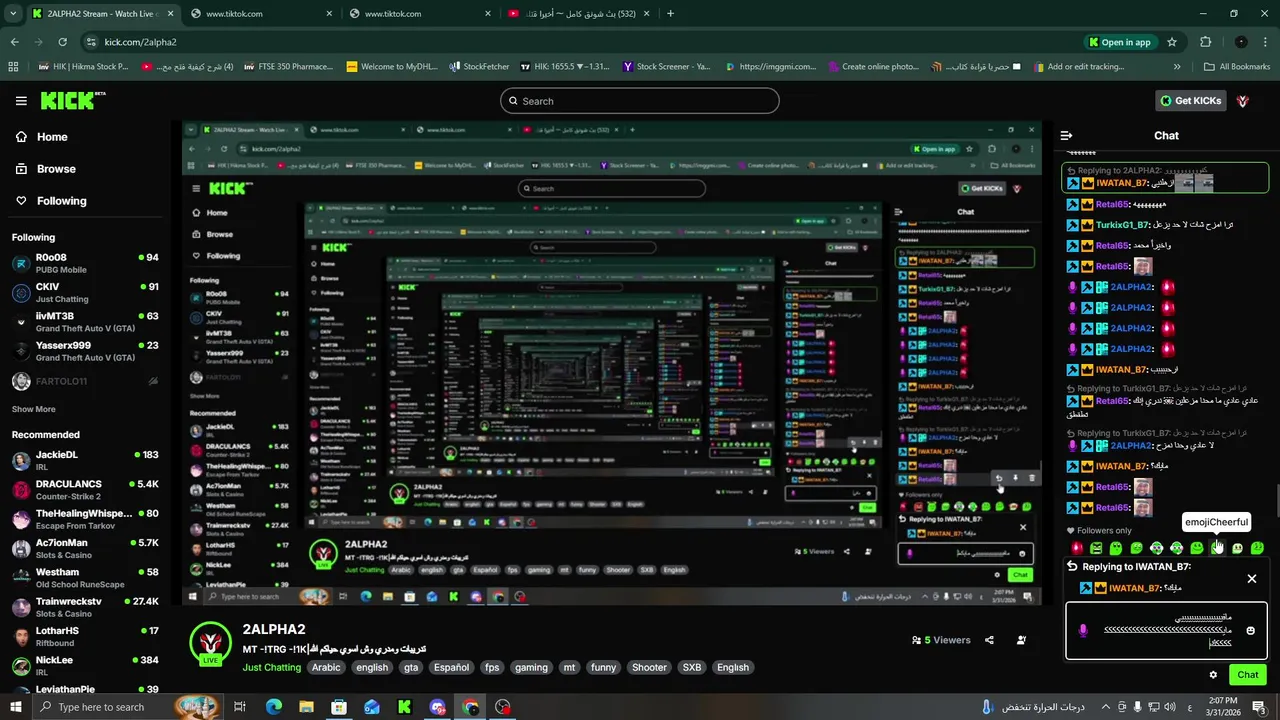Open All Bookmarks folder
The width and height of the screenshot is (1280, 720).
(x=1236, y=67)
